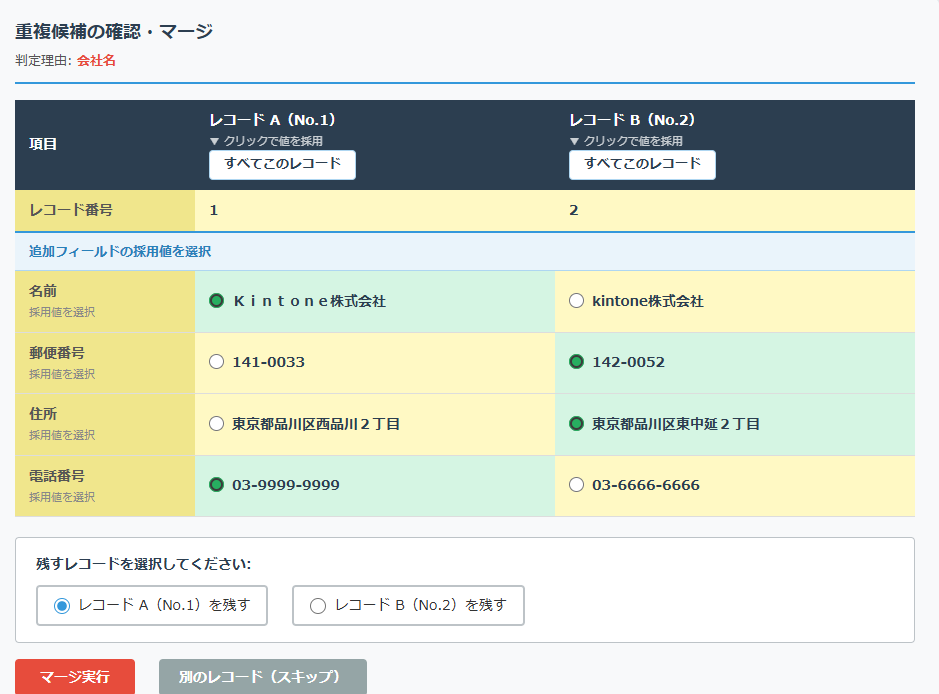Viewport: 939px width, 694px height.
Task: Select postal code 141-0033 radio
Action: (x=216, y=362)
